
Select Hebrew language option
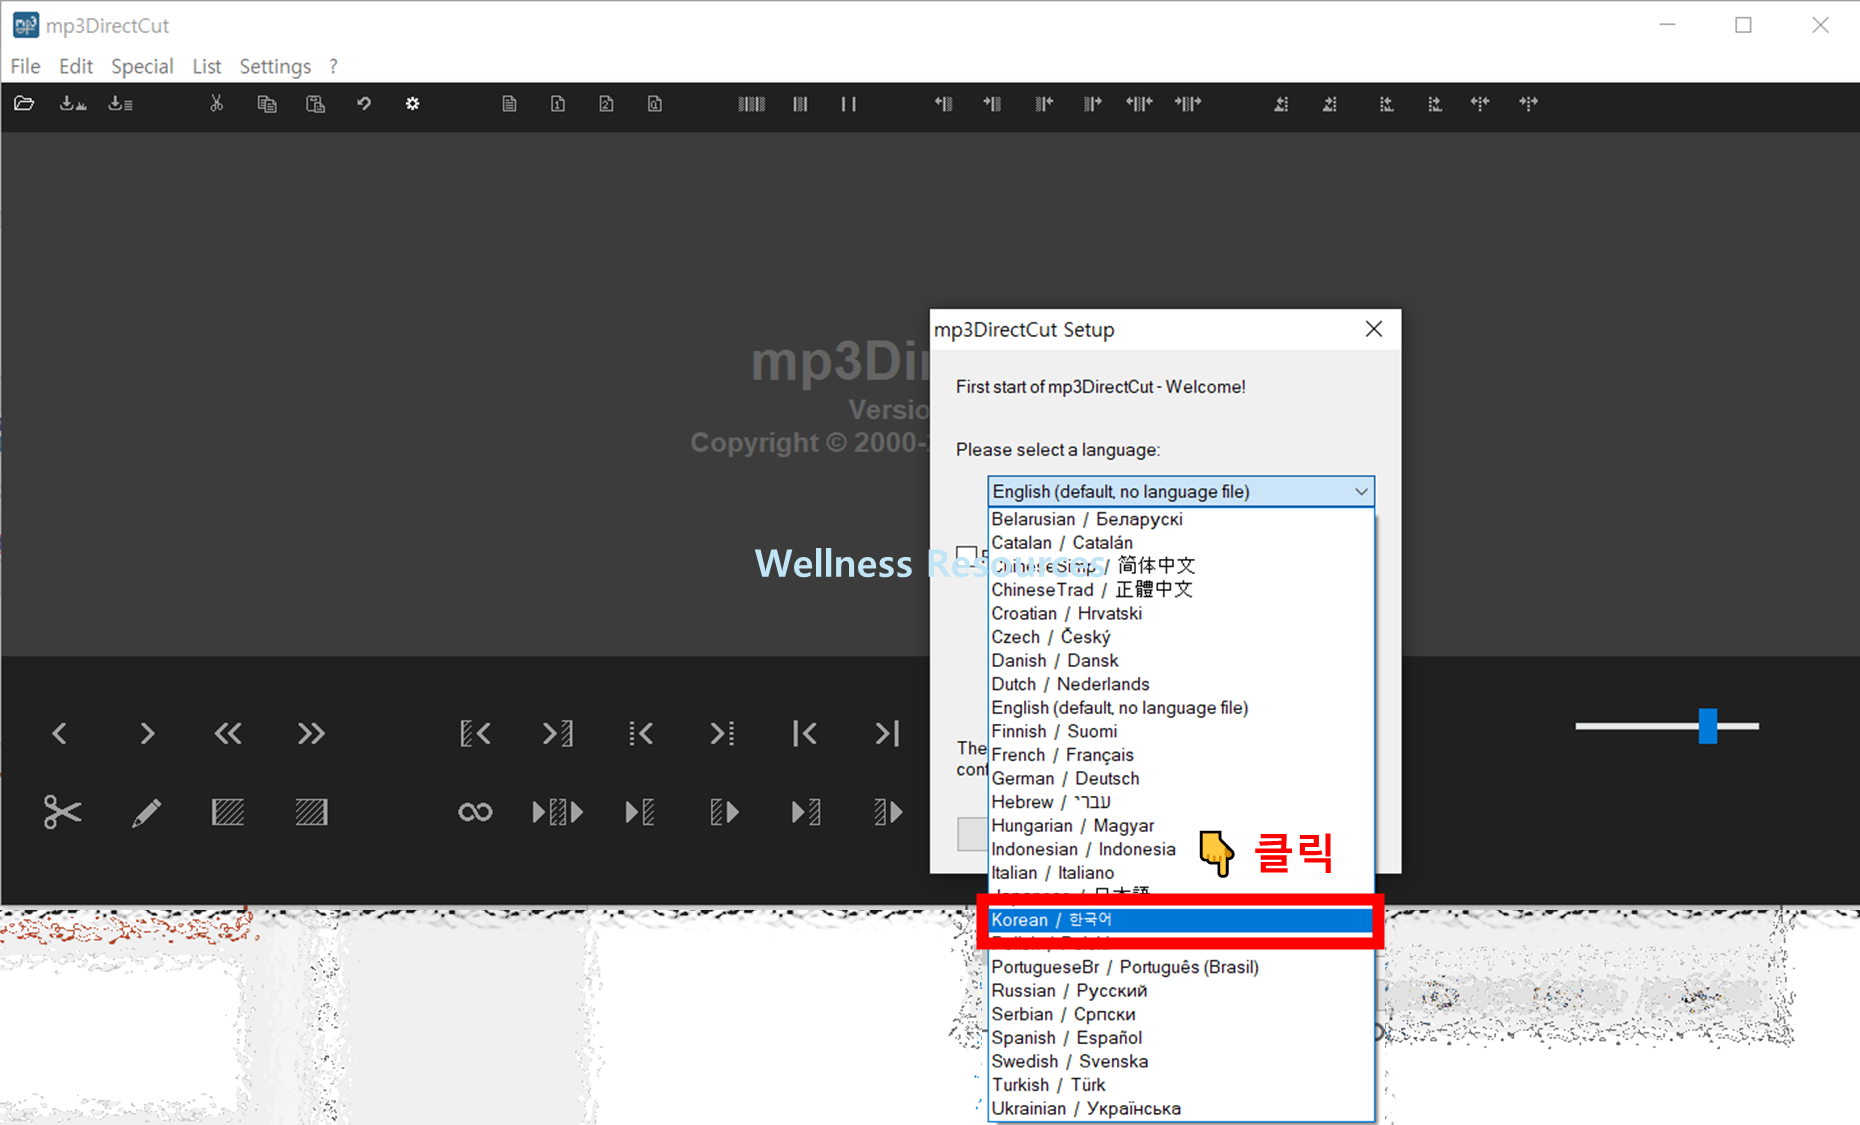tap(1180, 802)
